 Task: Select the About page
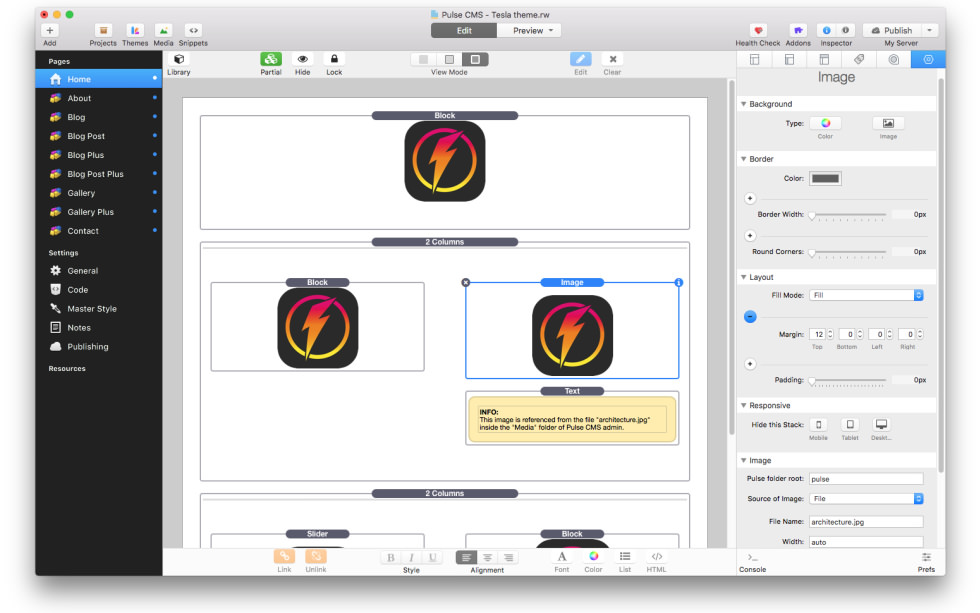click(x=99, y=98)
